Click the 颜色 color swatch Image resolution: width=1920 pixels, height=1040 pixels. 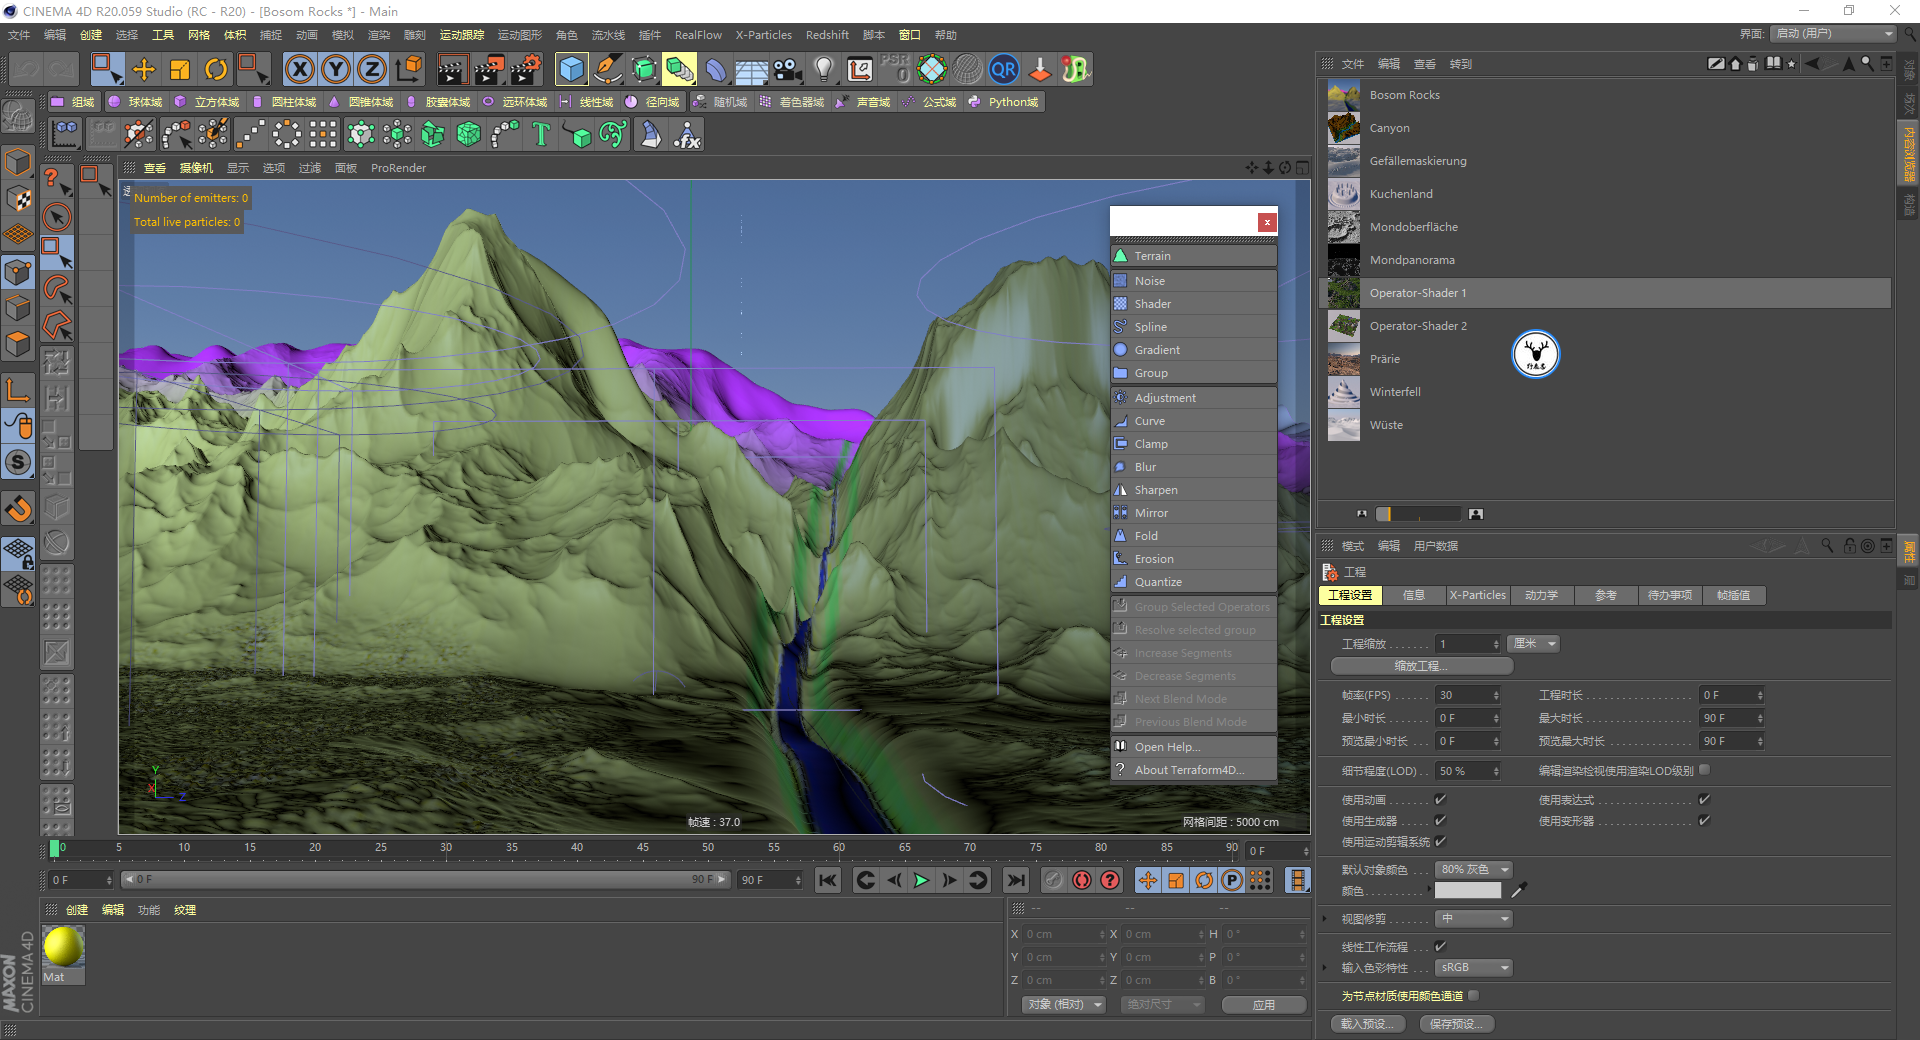tap(1468, 890)
